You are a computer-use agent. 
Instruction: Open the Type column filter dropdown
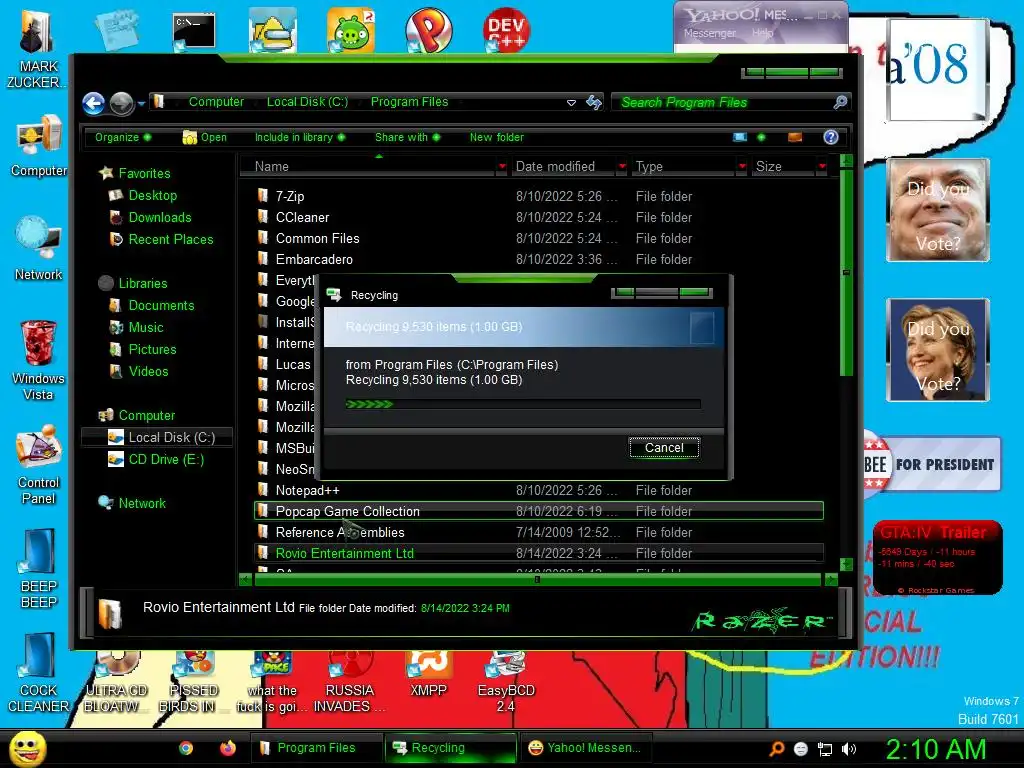(x=742, y=167)
